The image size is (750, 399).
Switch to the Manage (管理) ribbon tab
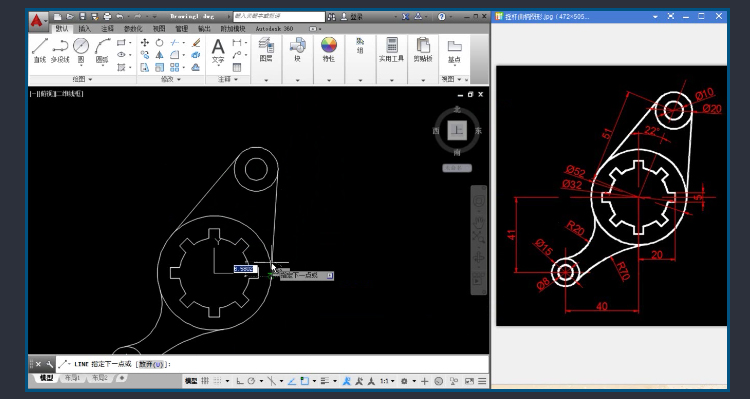pyautogui.click(x=182, y=29)
